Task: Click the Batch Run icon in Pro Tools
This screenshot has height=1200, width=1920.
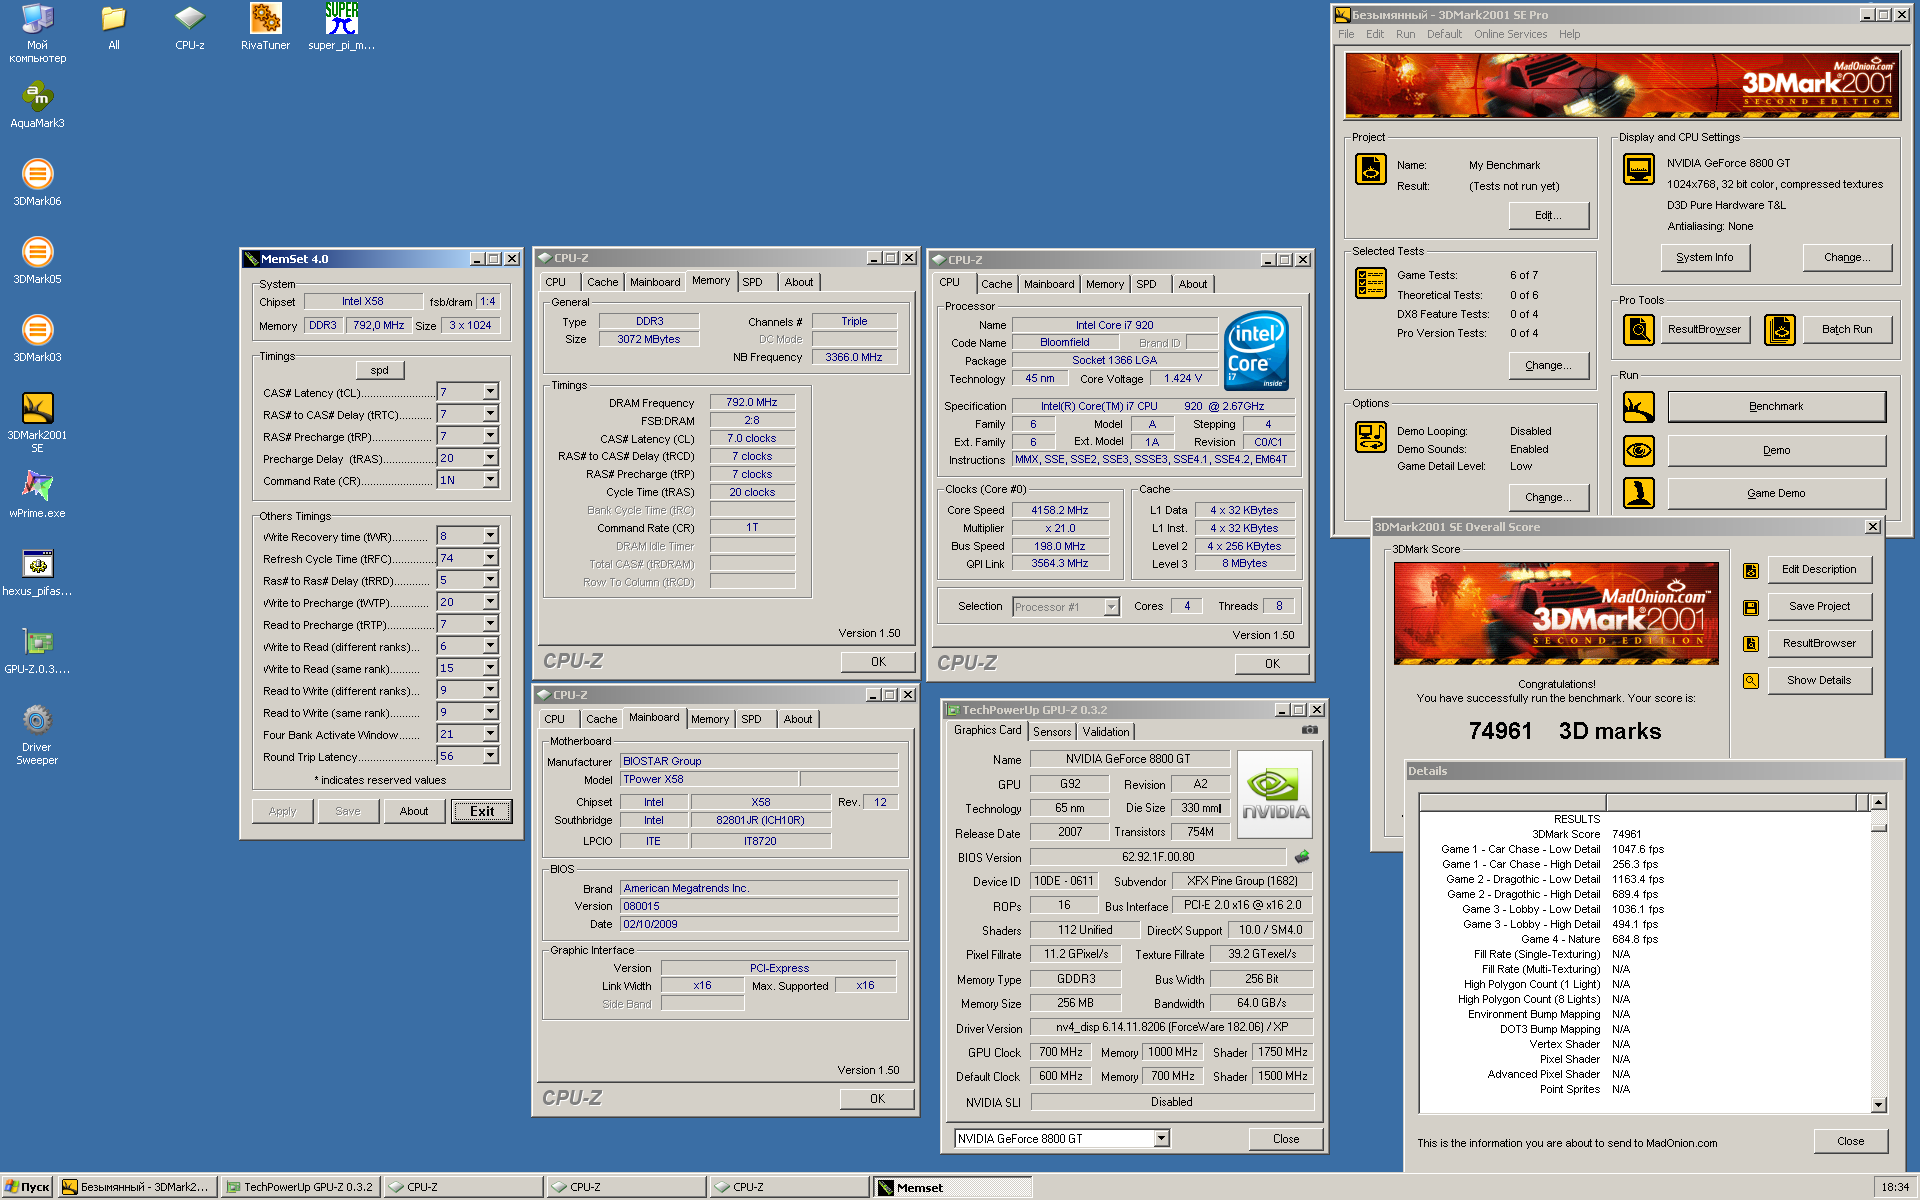Action: pyautogui.click(x=1779, y=330)
